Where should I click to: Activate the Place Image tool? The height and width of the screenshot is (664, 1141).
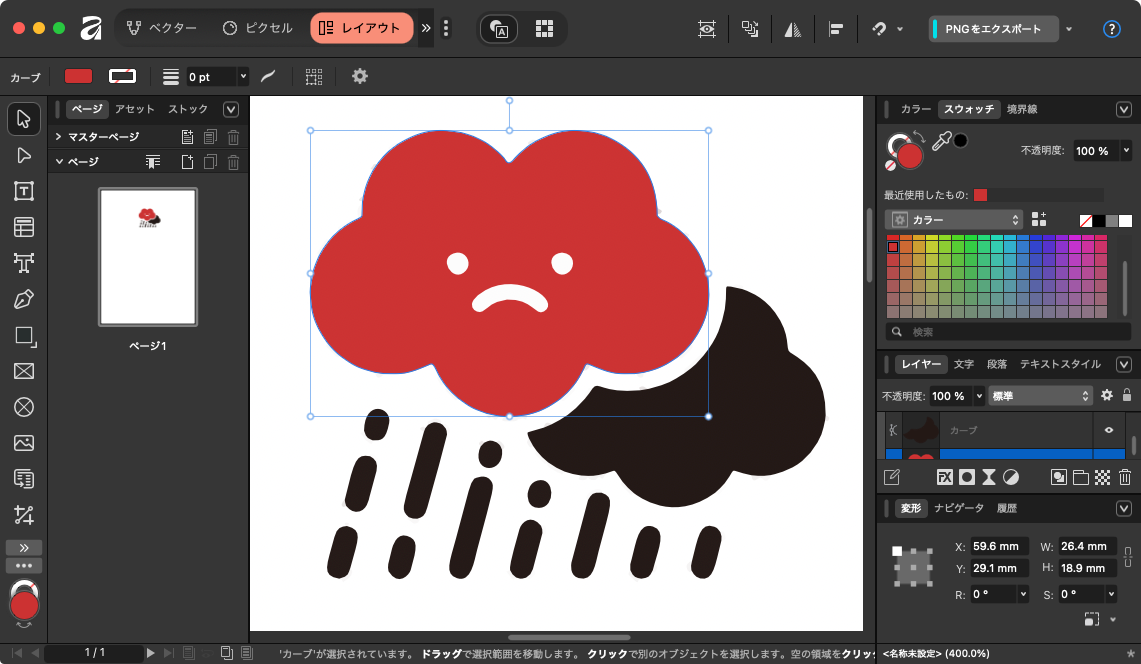point(24,443)
